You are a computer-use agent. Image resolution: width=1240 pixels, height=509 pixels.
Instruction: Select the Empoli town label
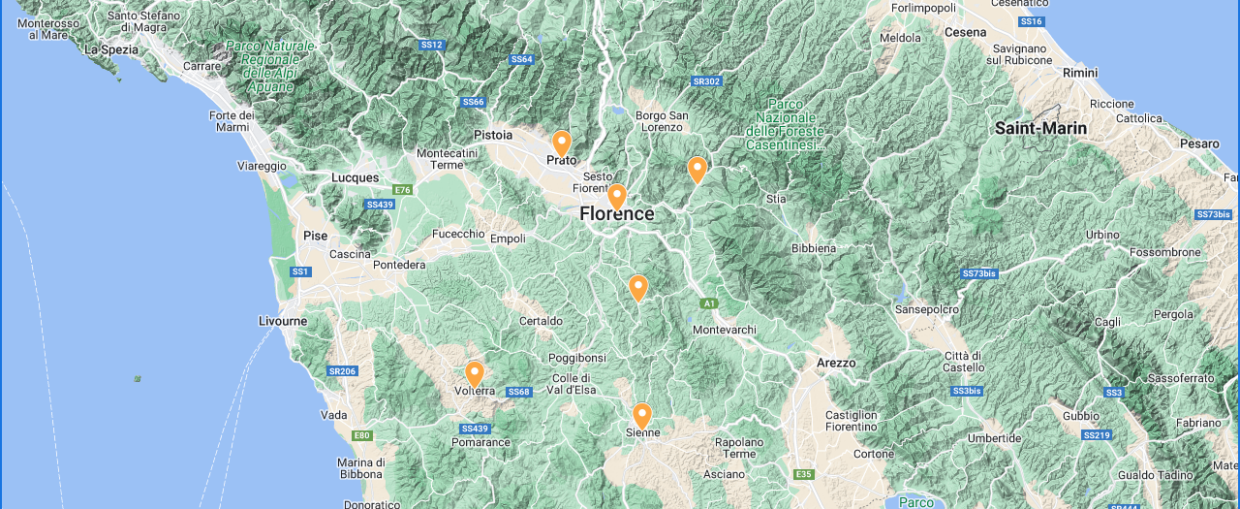[508, 239]
